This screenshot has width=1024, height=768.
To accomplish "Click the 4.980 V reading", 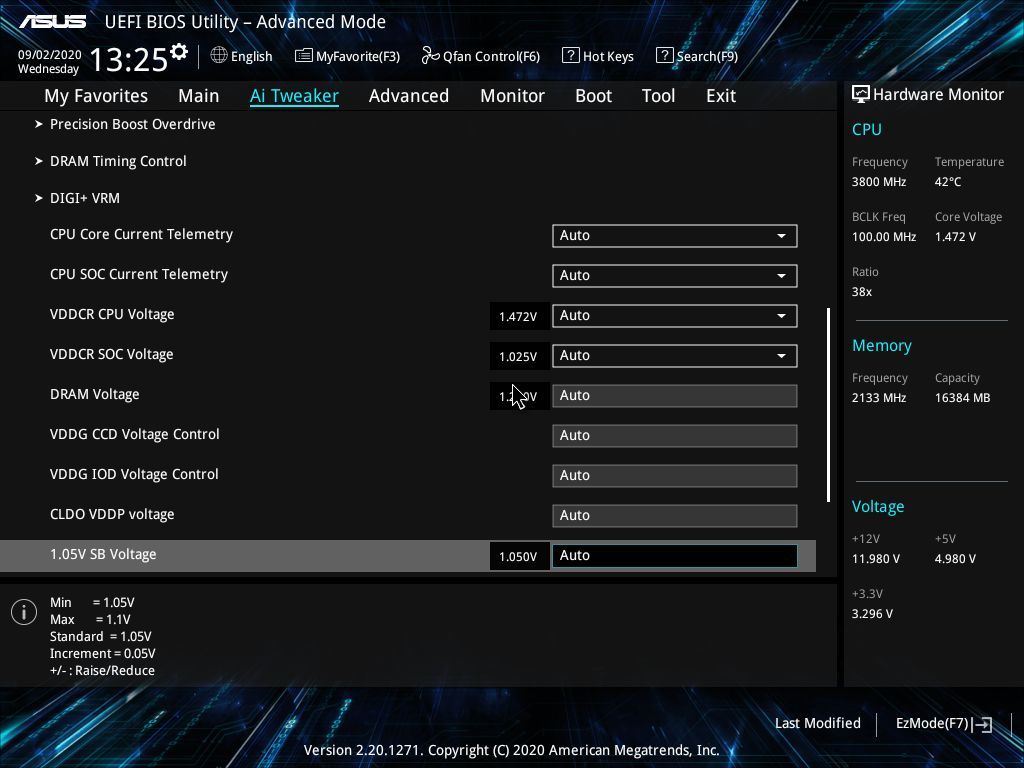I will point(955,558).
